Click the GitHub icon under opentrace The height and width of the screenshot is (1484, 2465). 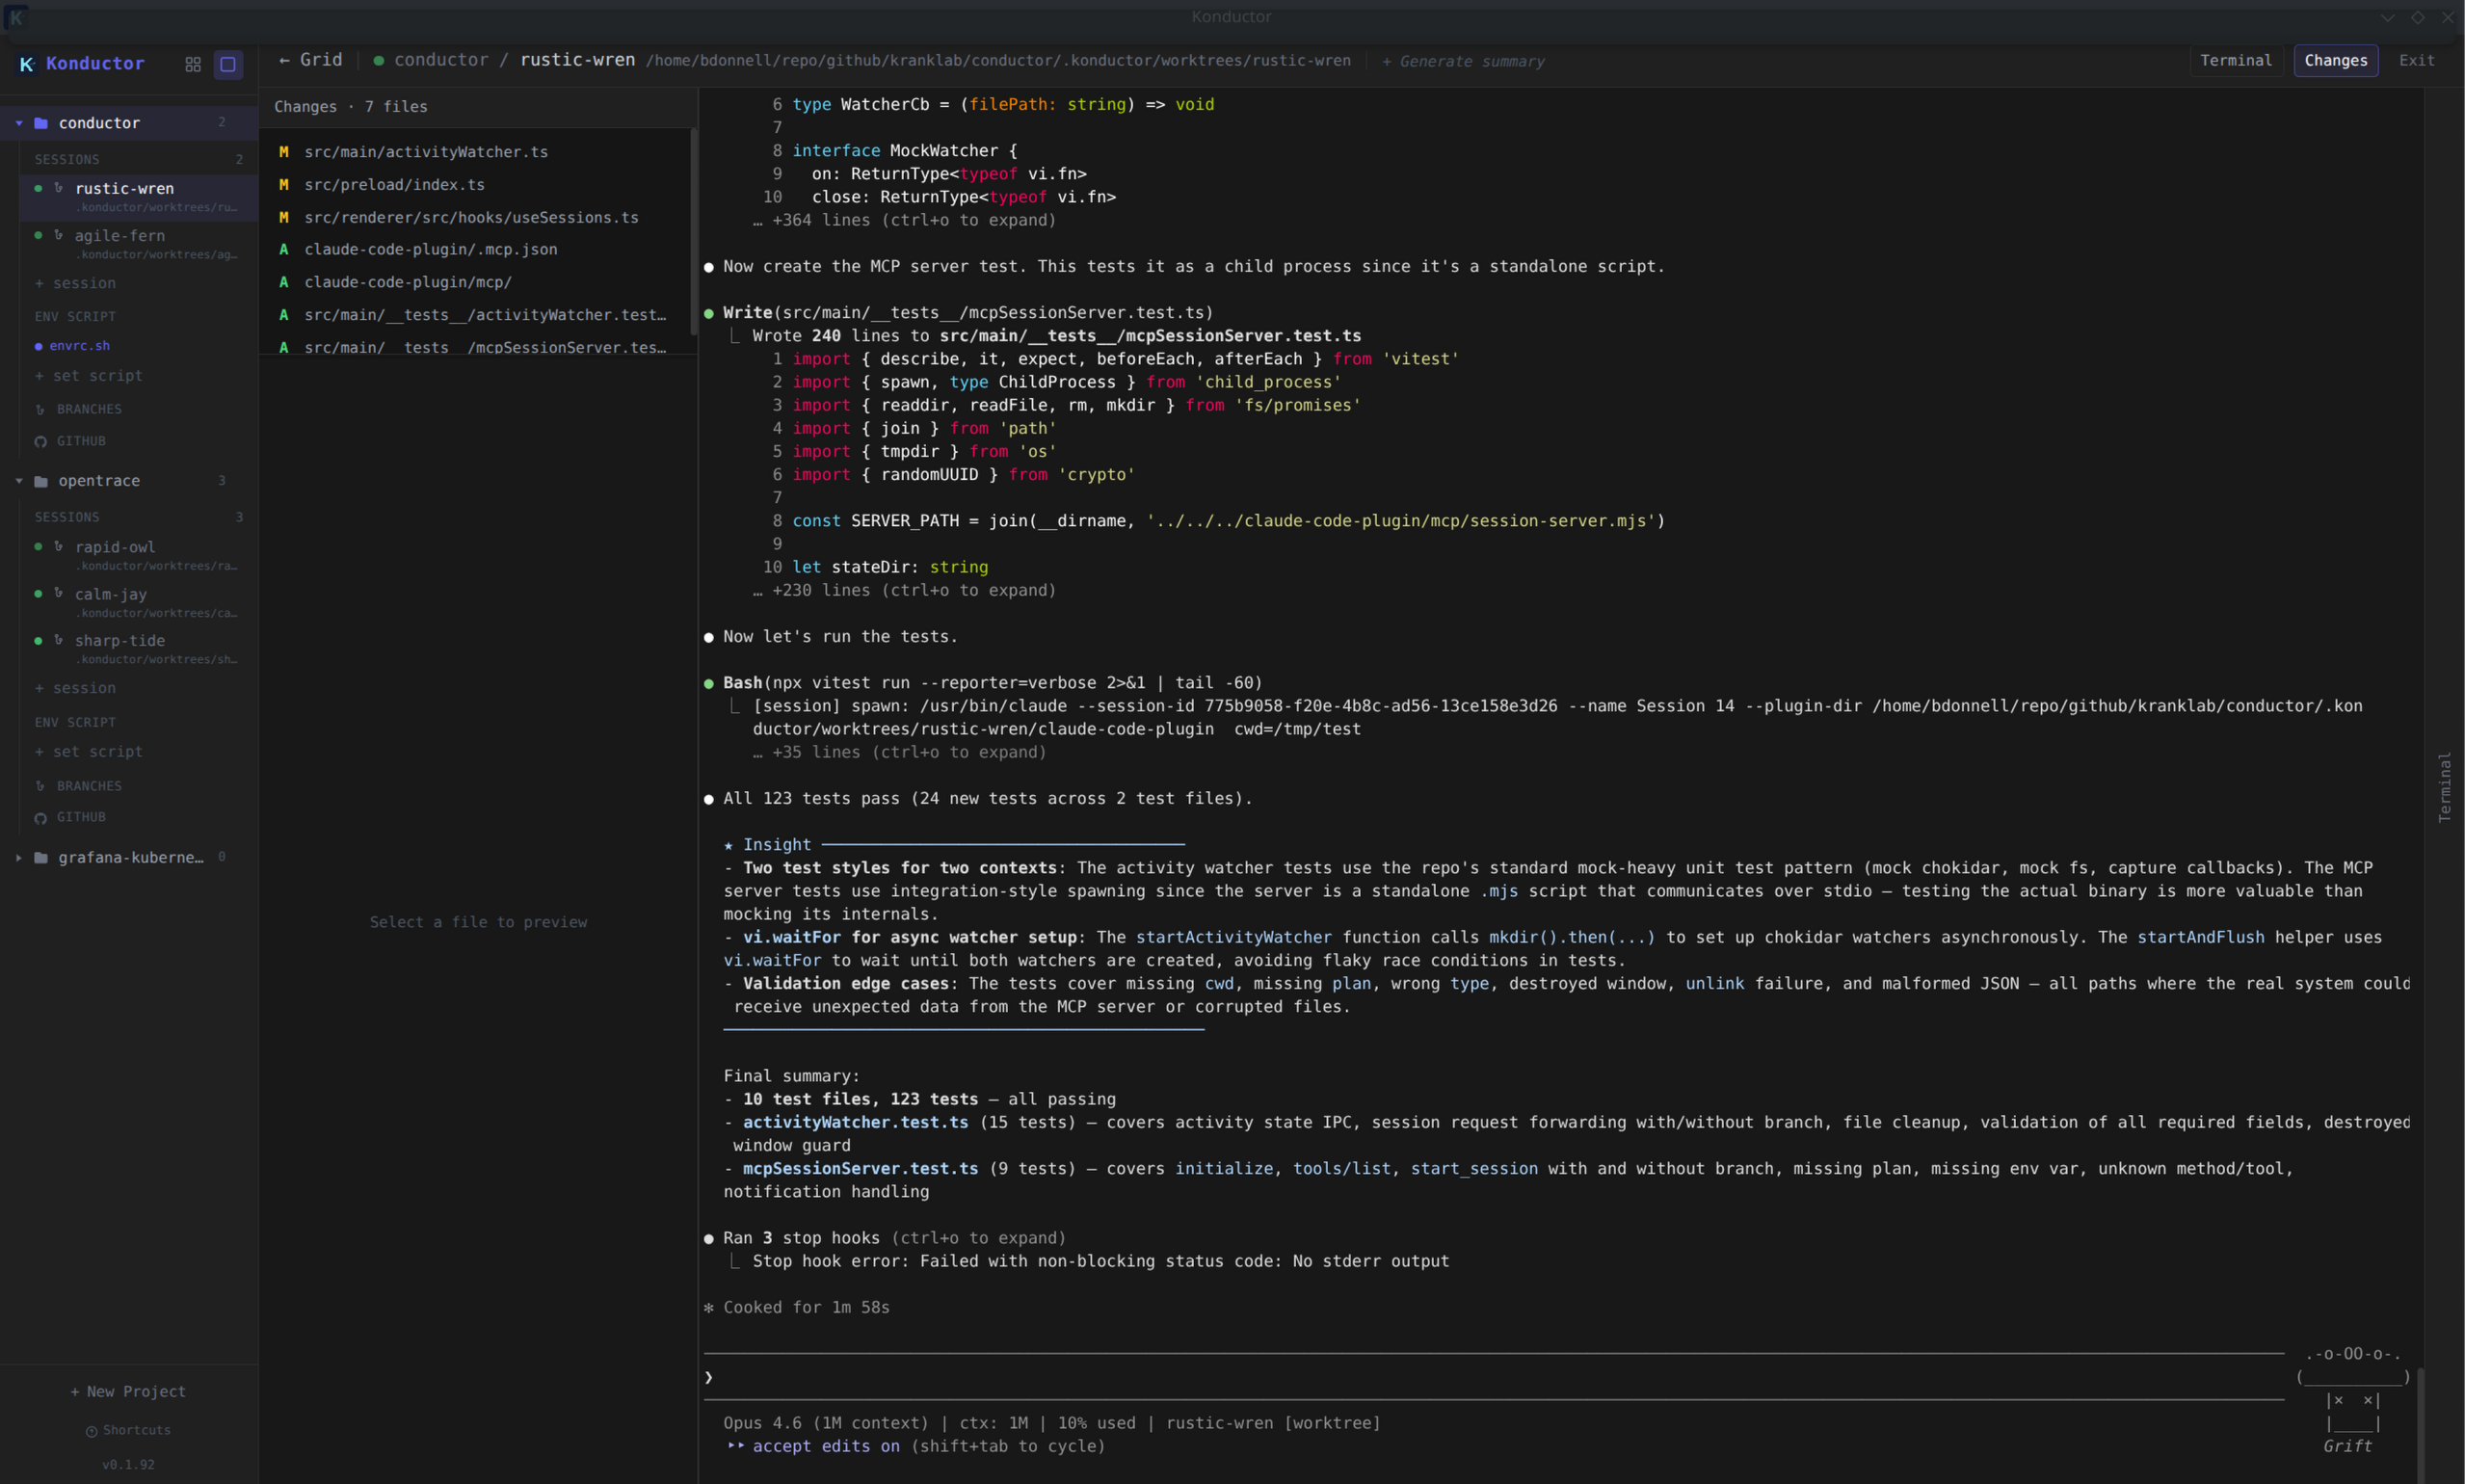[41, 818]
